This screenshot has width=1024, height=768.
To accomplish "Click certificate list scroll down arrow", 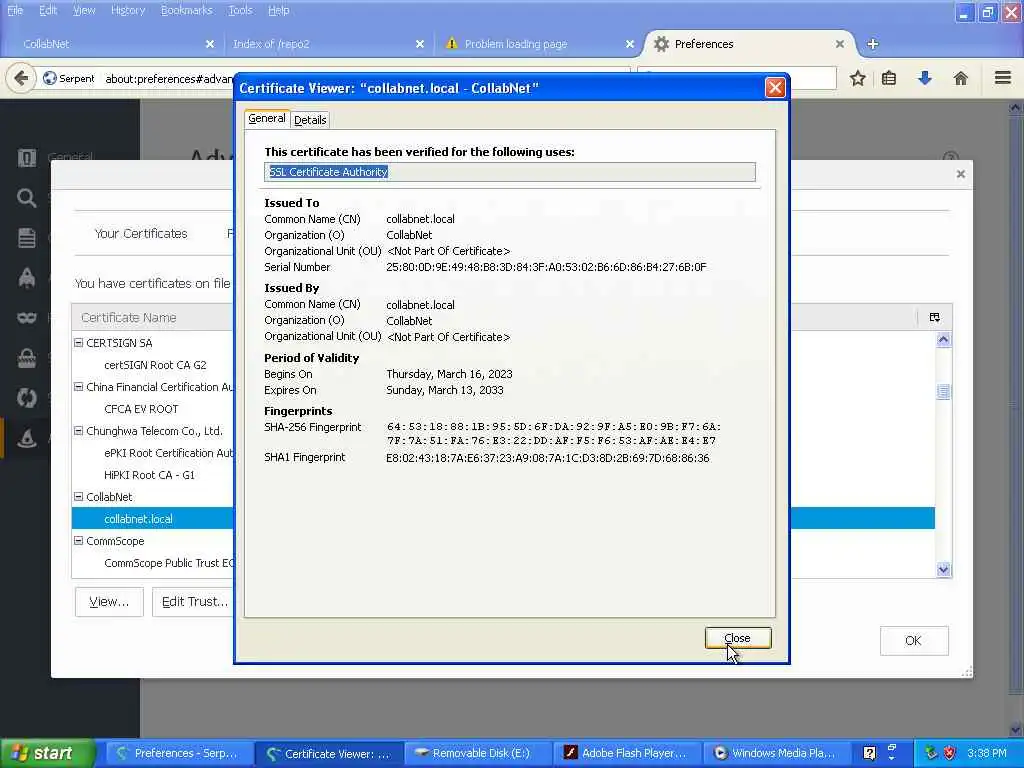I will (x=943, y=569).
